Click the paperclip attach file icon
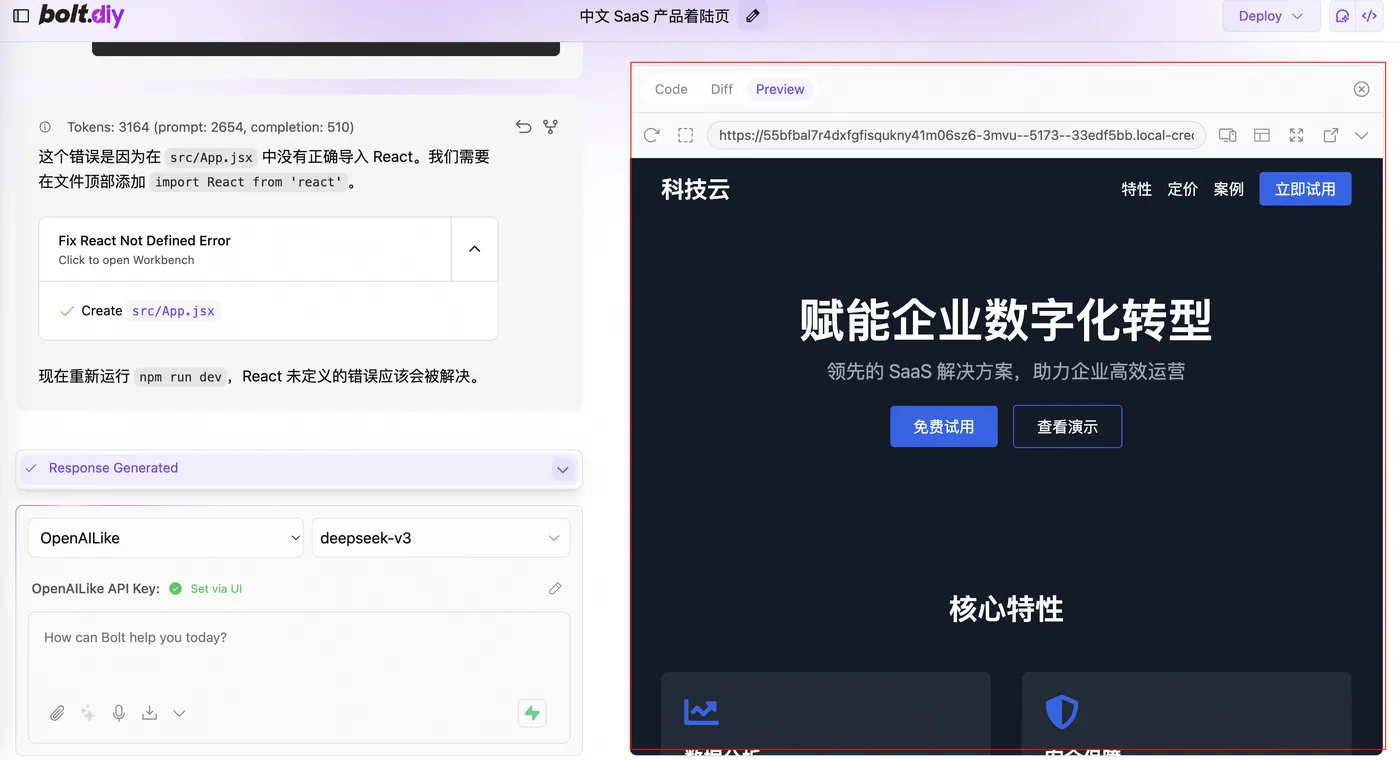The width and height of the screenshot is (1400, 760). click(x=58, y=713)
